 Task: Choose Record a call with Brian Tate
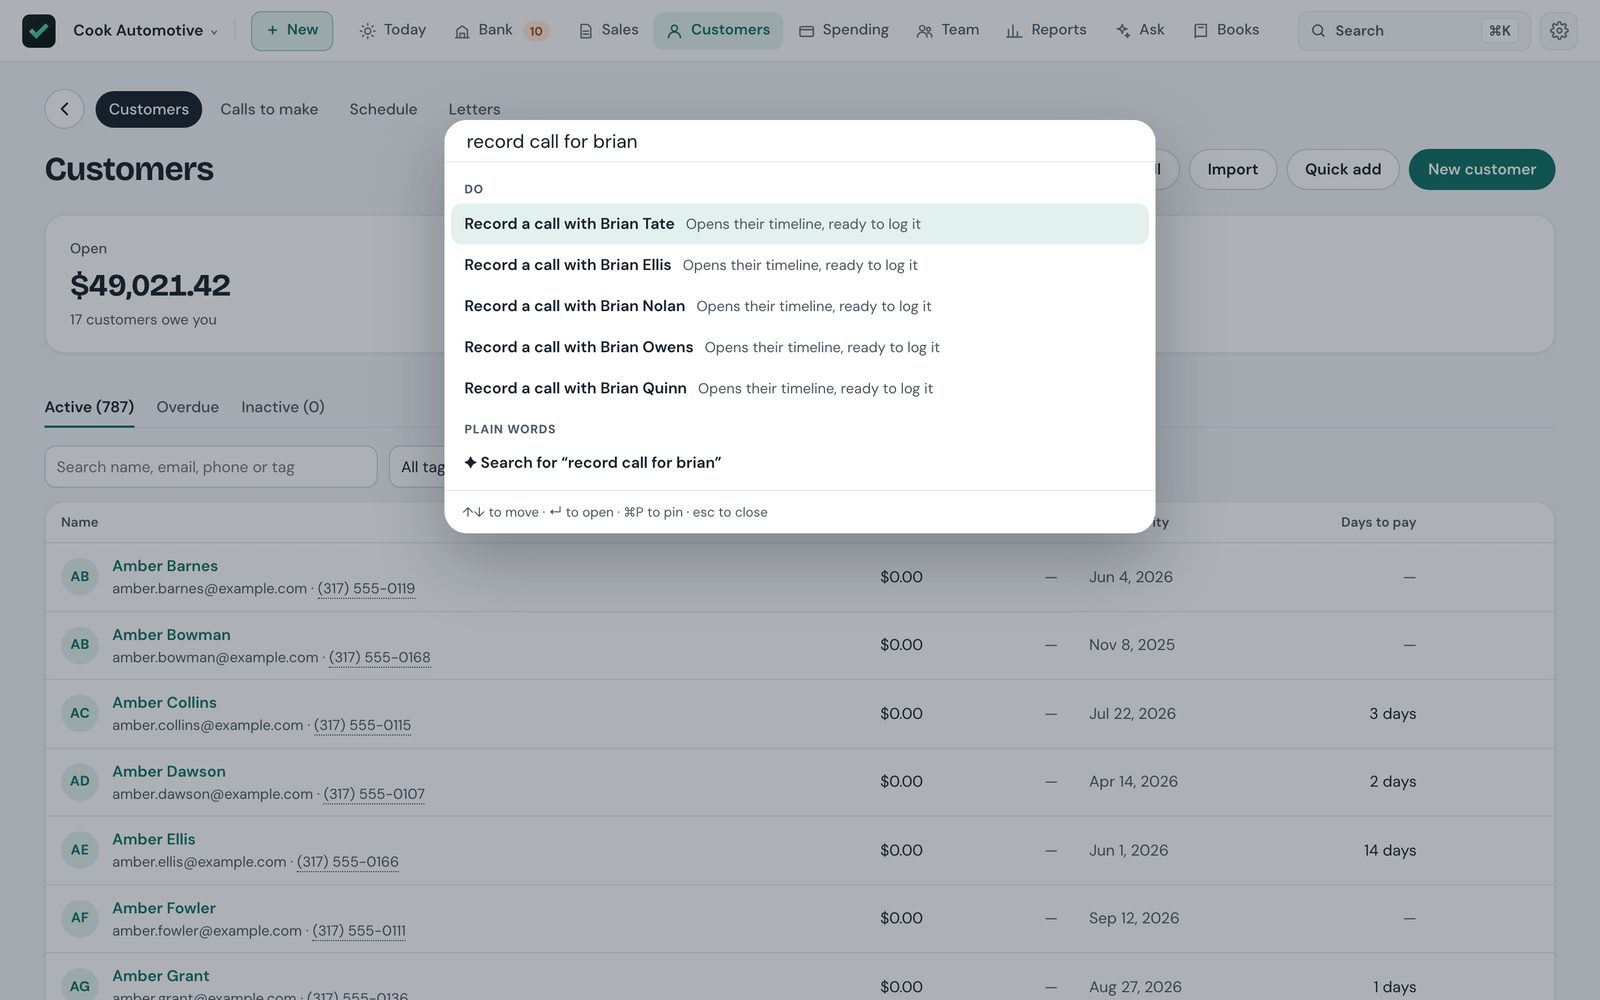(800, 224)
